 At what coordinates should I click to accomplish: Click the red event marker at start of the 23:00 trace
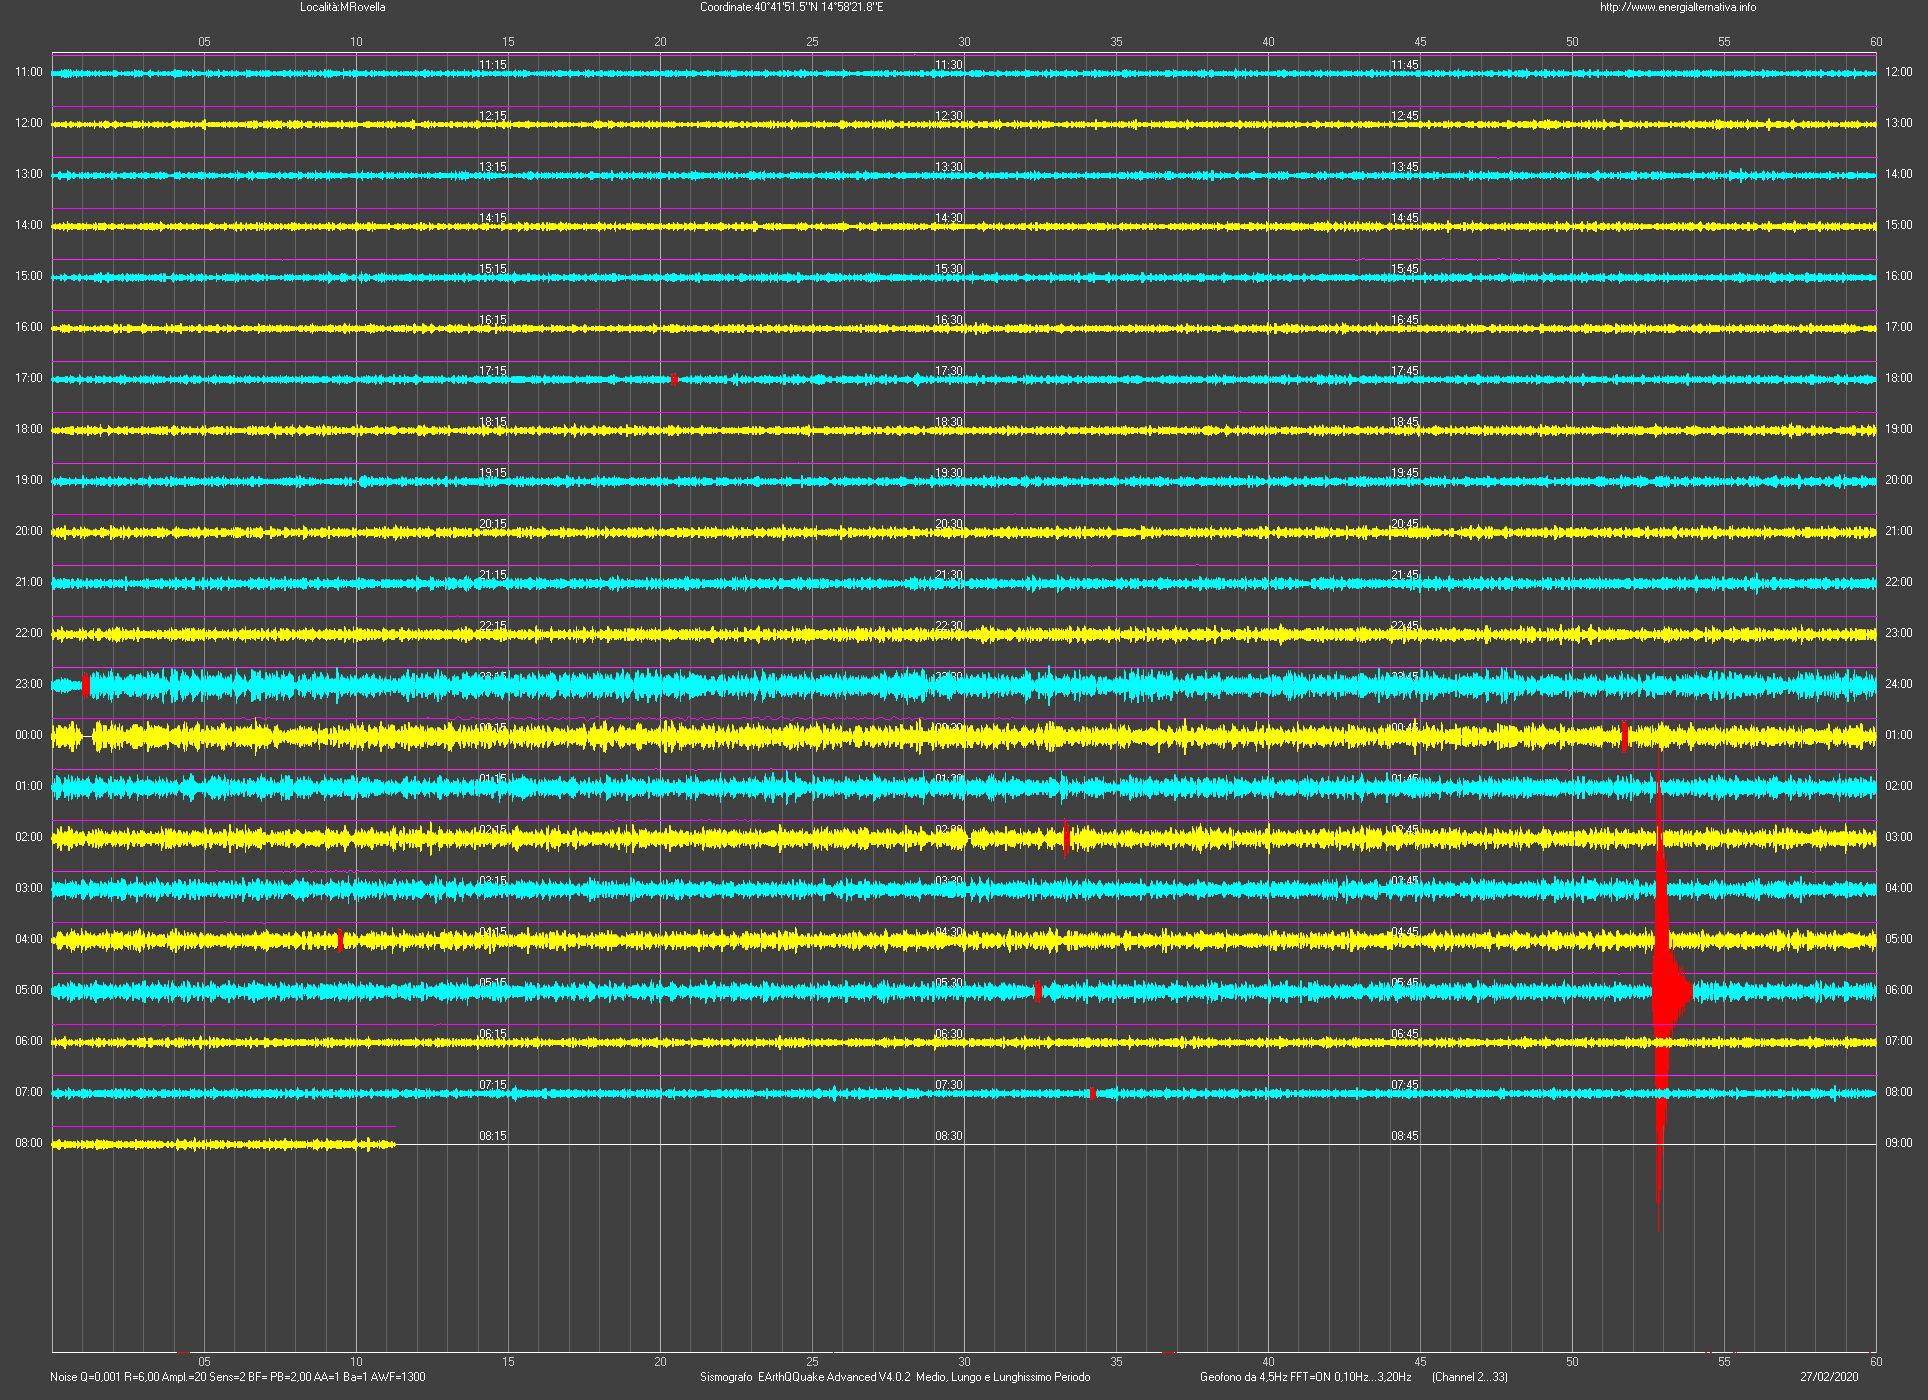click(86, 685)
